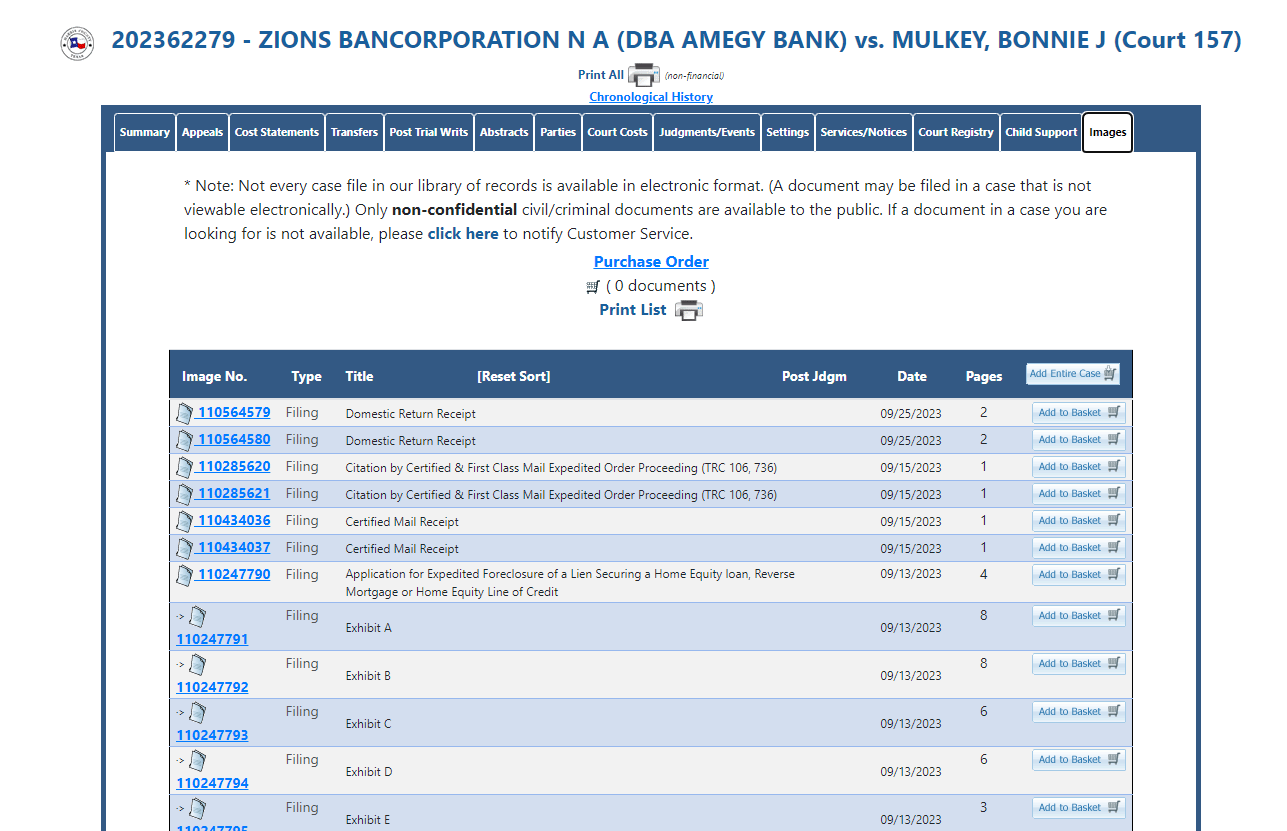Open image number 110285620 link
Viewport: 1287px width, 831px height.
tap(234, 466)
